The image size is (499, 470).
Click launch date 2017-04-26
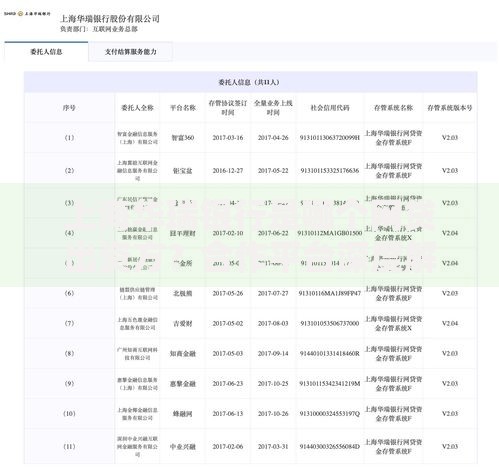tap(273, 138)
